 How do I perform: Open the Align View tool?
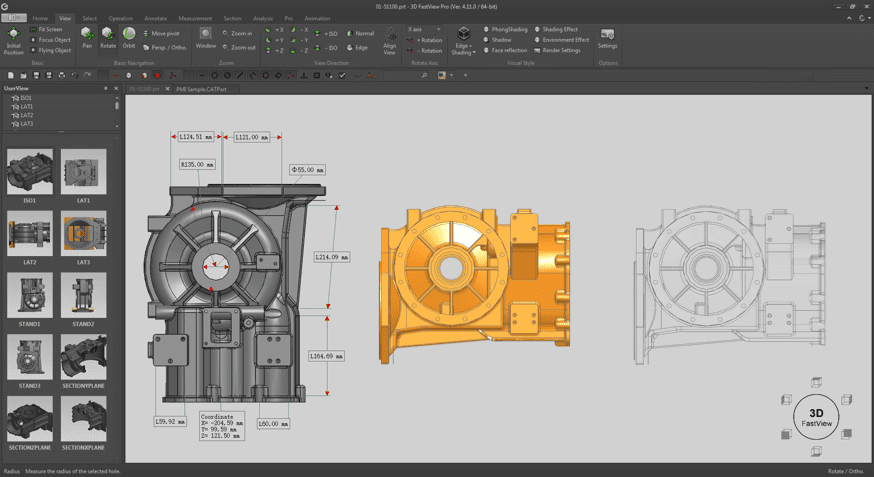[x=389, y=40]
